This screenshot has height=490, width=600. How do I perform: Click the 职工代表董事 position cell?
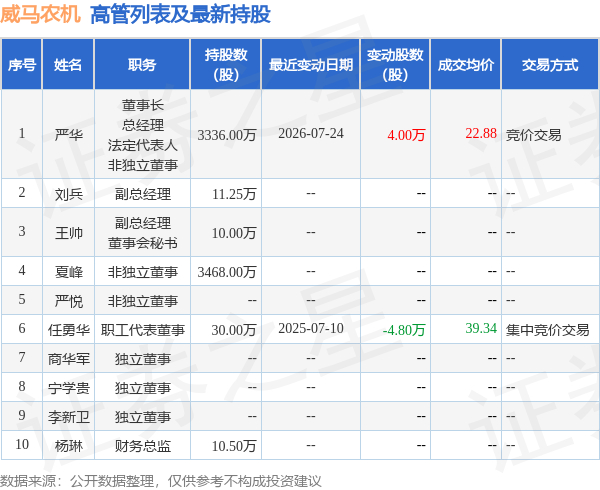pos(143,330)
